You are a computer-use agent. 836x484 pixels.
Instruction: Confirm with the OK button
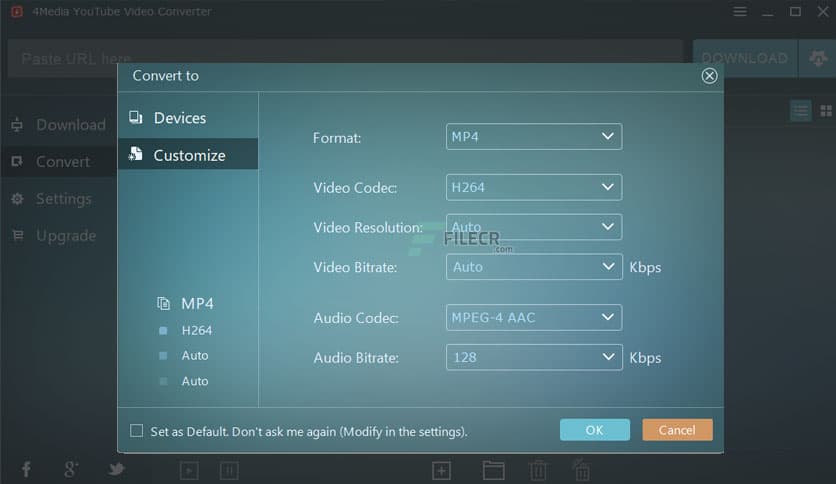tap(594, 430)
